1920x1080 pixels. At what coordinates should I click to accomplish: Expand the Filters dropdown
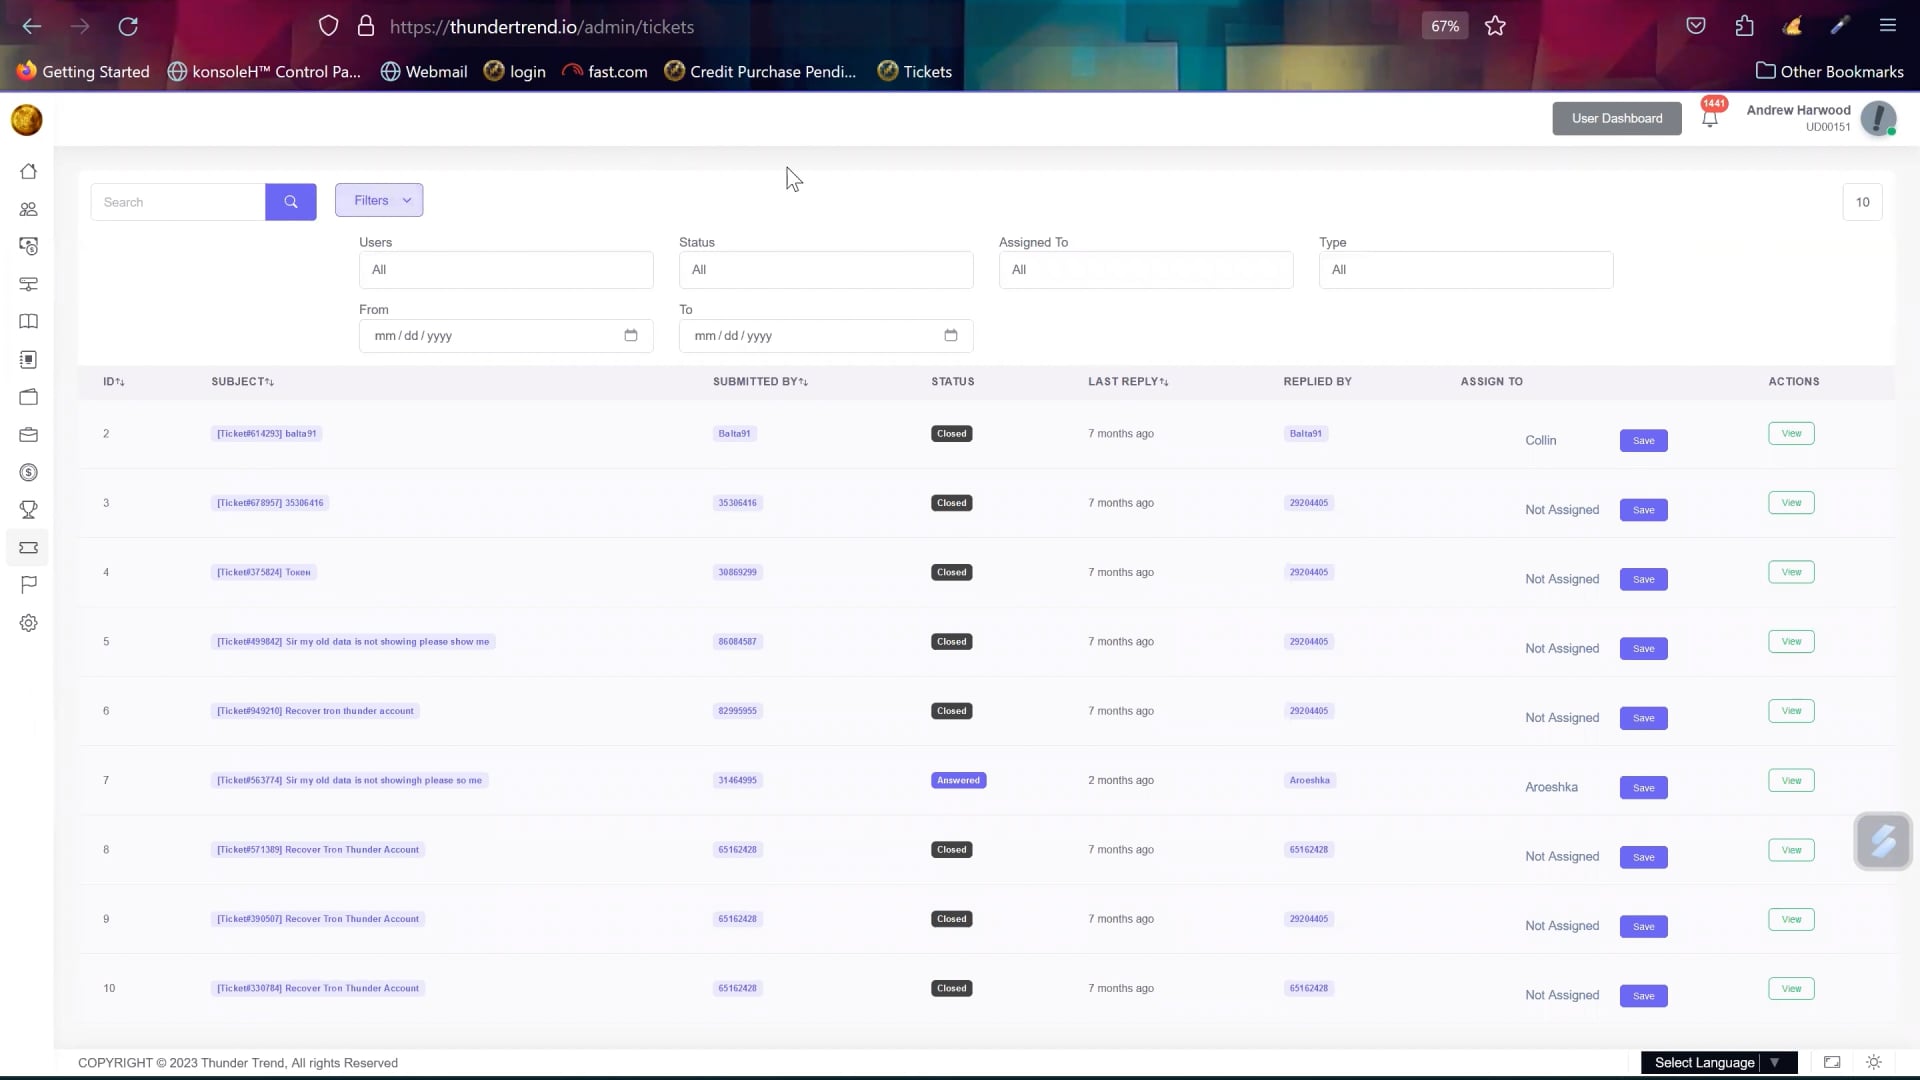379,200
